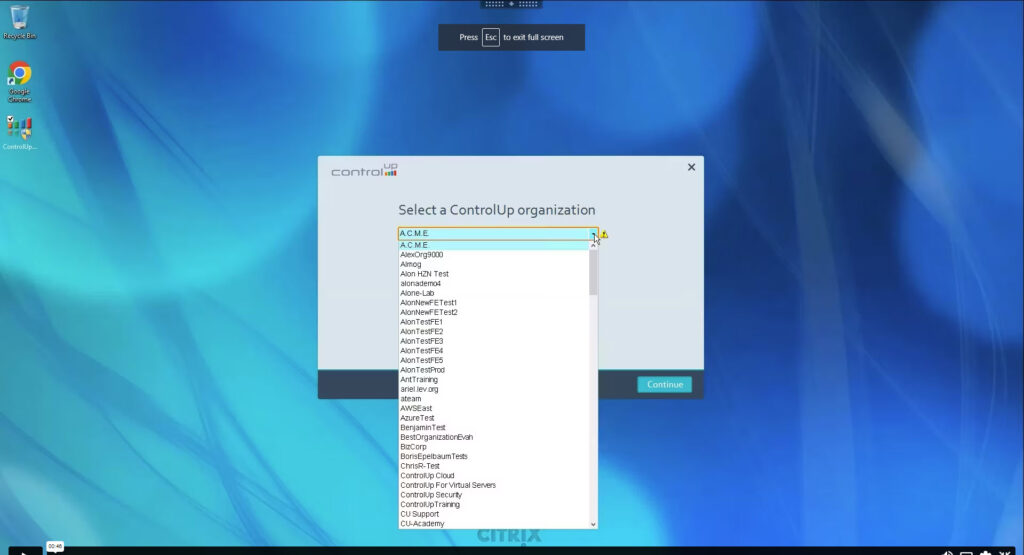This screenshot has width=1024, height=555.
Task: Choose AlexOrg9000 in the dropdown list
Action: [x=421, y=255]
